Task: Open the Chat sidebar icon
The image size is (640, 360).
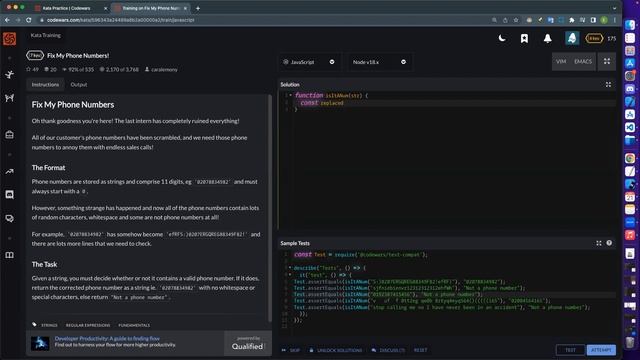Action: point(9,194)
